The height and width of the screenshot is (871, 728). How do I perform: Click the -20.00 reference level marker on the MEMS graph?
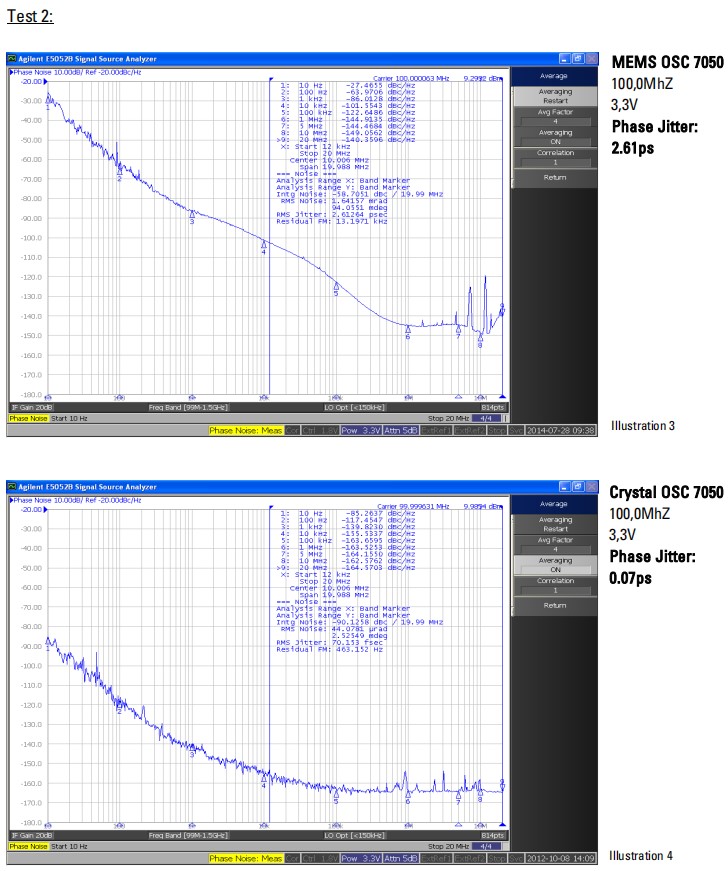26,82
